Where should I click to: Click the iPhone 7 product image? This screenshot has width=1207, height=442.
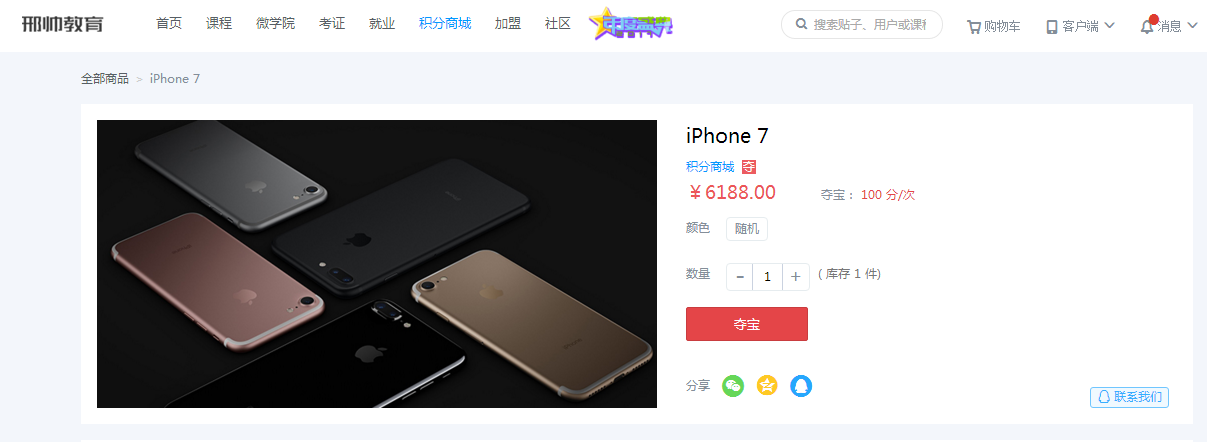point(377,264)
